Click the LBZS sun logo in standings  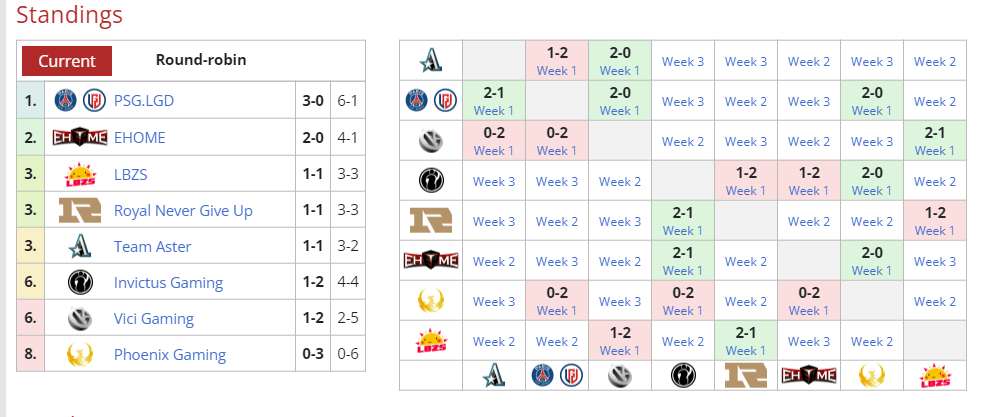point(81,174)
